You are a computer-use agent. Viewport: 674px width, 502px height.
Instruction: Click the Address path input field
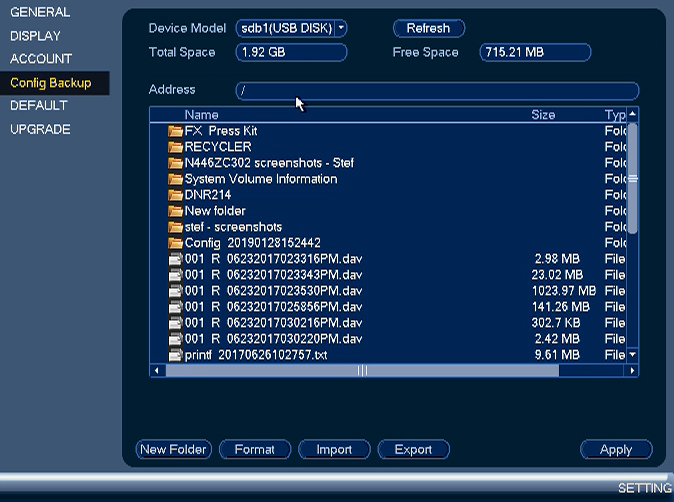[437, 91]
